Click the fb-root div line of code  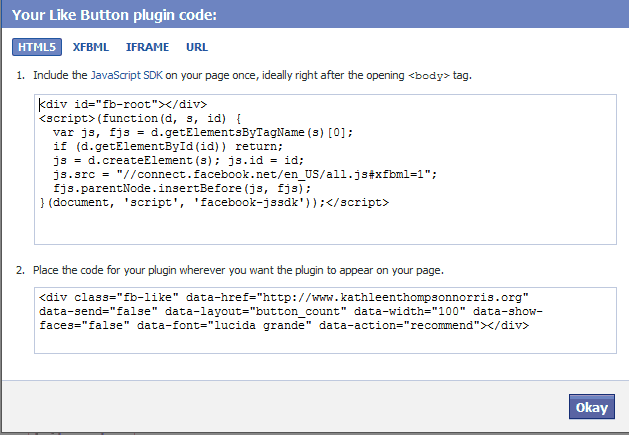[123, 104]
